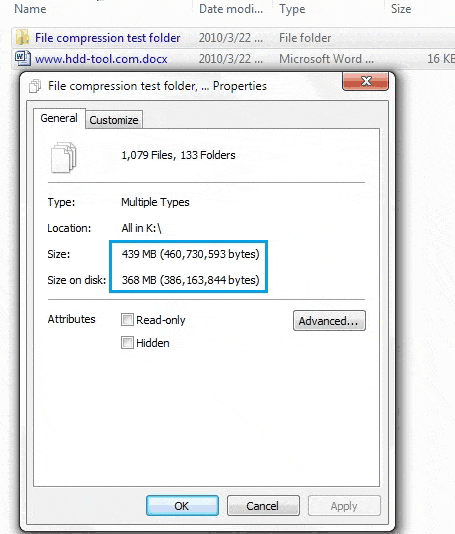
Task: Click the 1,079 Files, 133 Folders text
Action: click(x=178, y=155)
